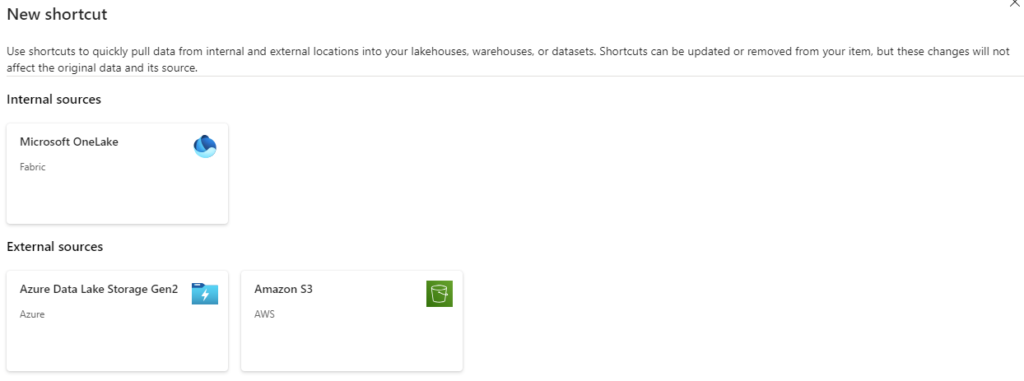Click the Fabric label under OneLake
The width and height of the screenshot is (1024, 381).
pos(33,167)
